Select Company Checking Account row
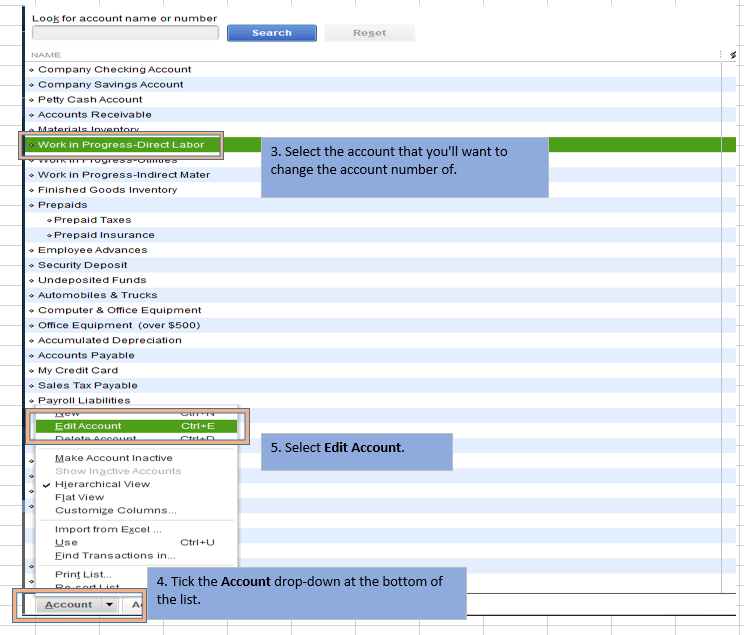The height and width of the screenshot is (635, 744). (381, 69)
